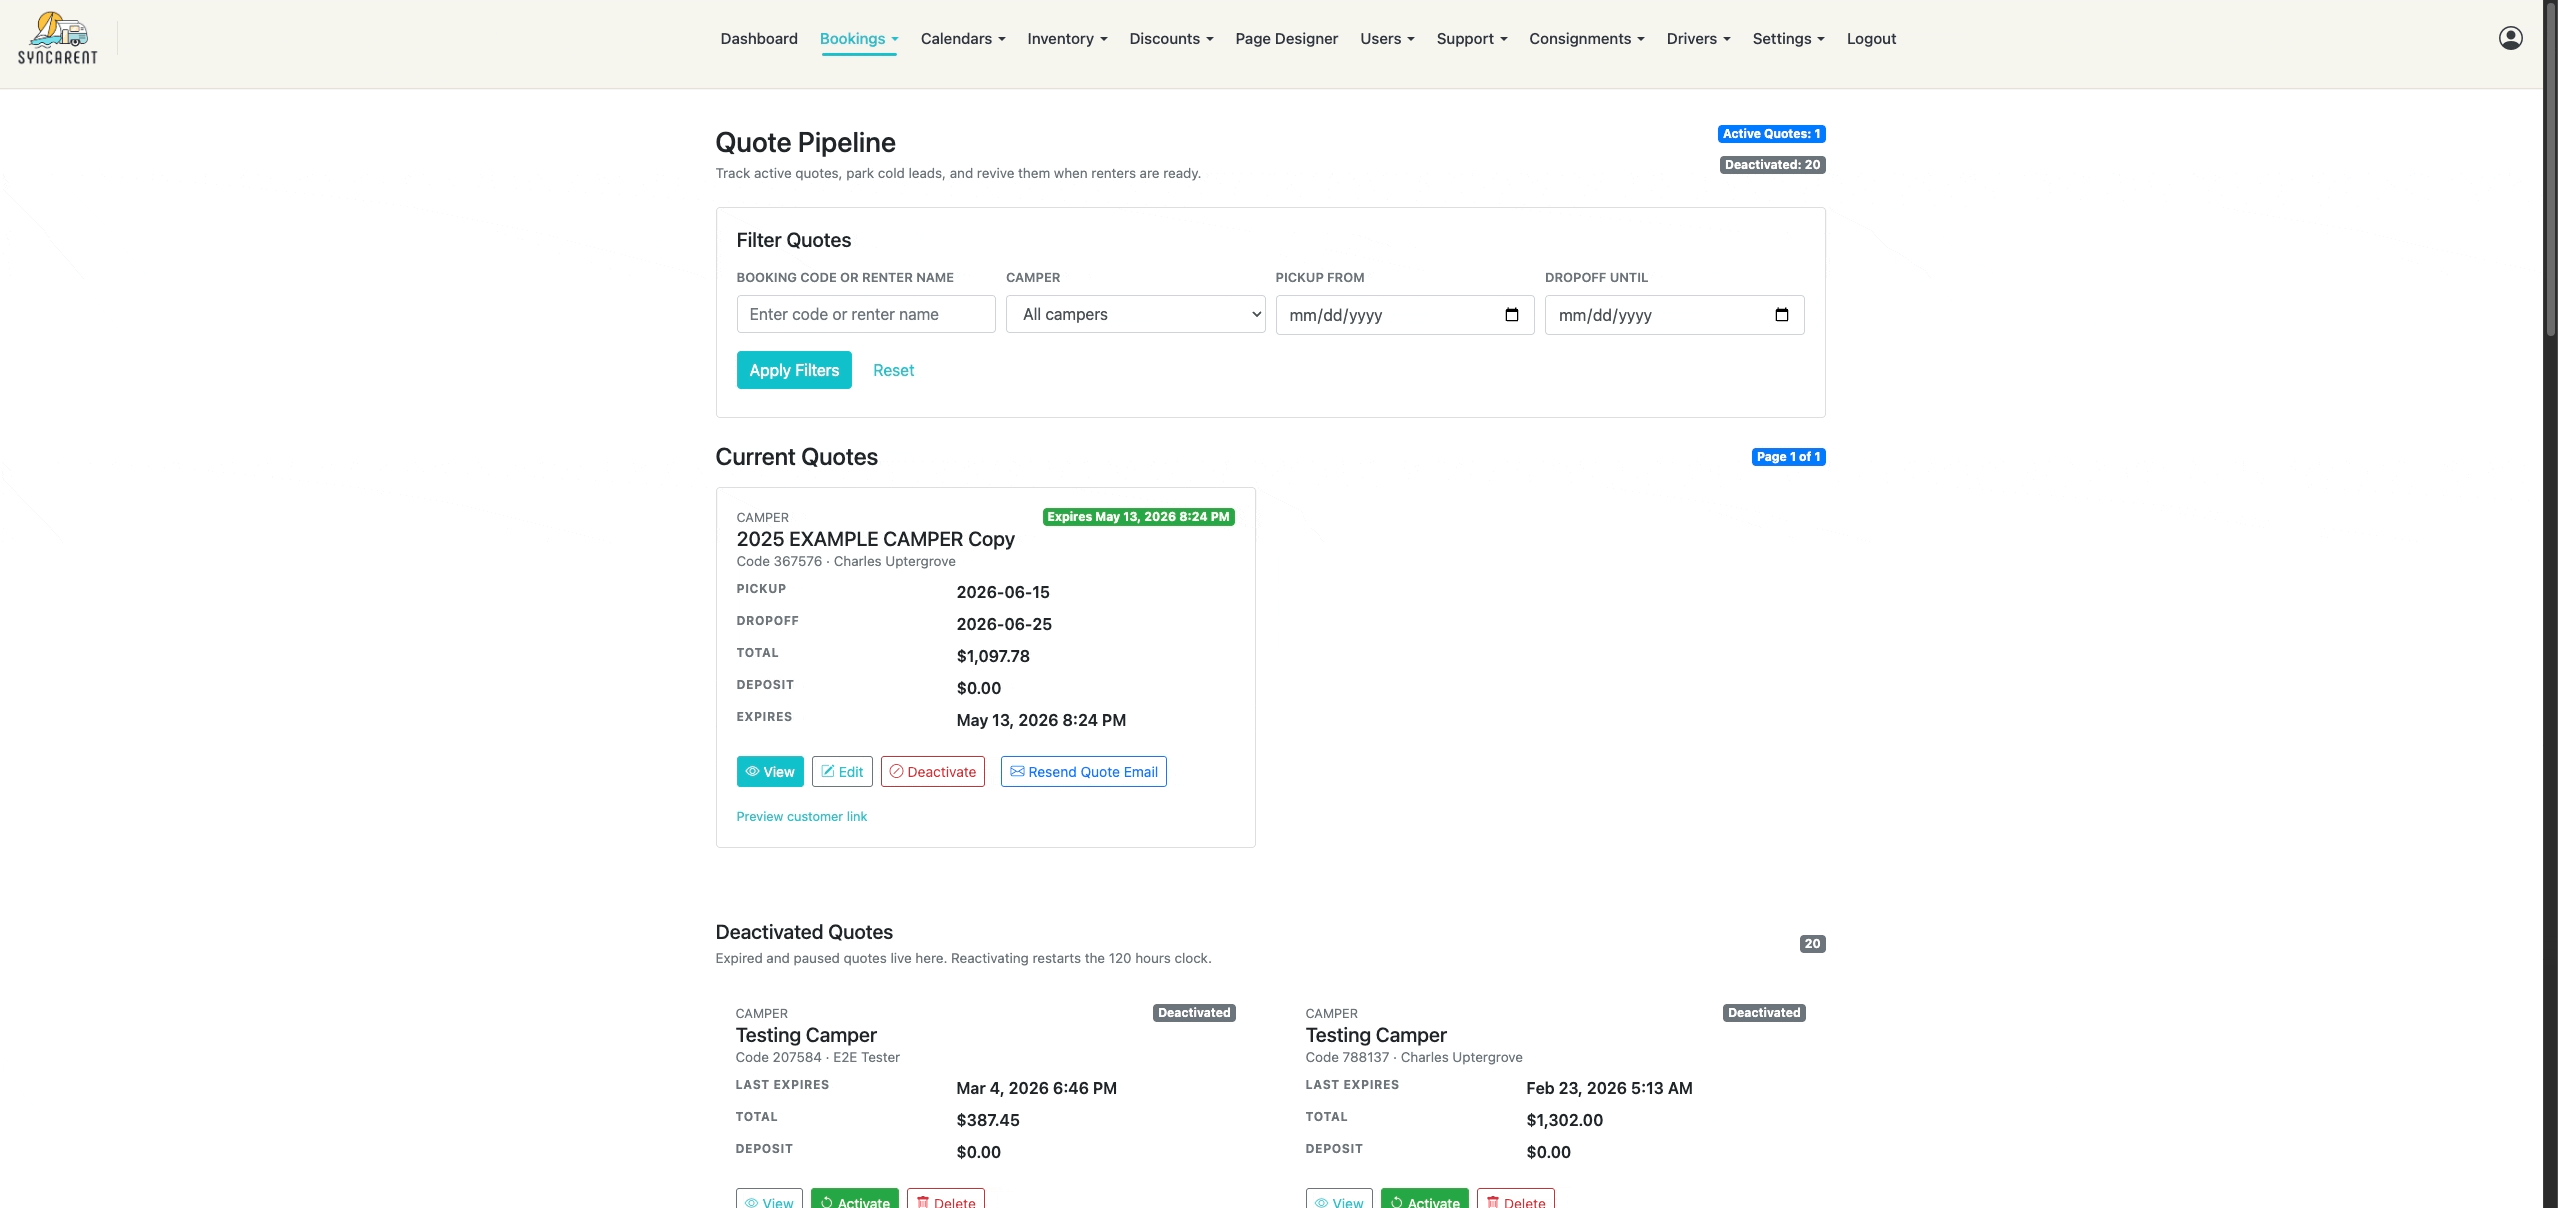This screenshot has width=2558, height=1208.
Task: Click the total $1,097.78 value
Action: click(993, 656)
